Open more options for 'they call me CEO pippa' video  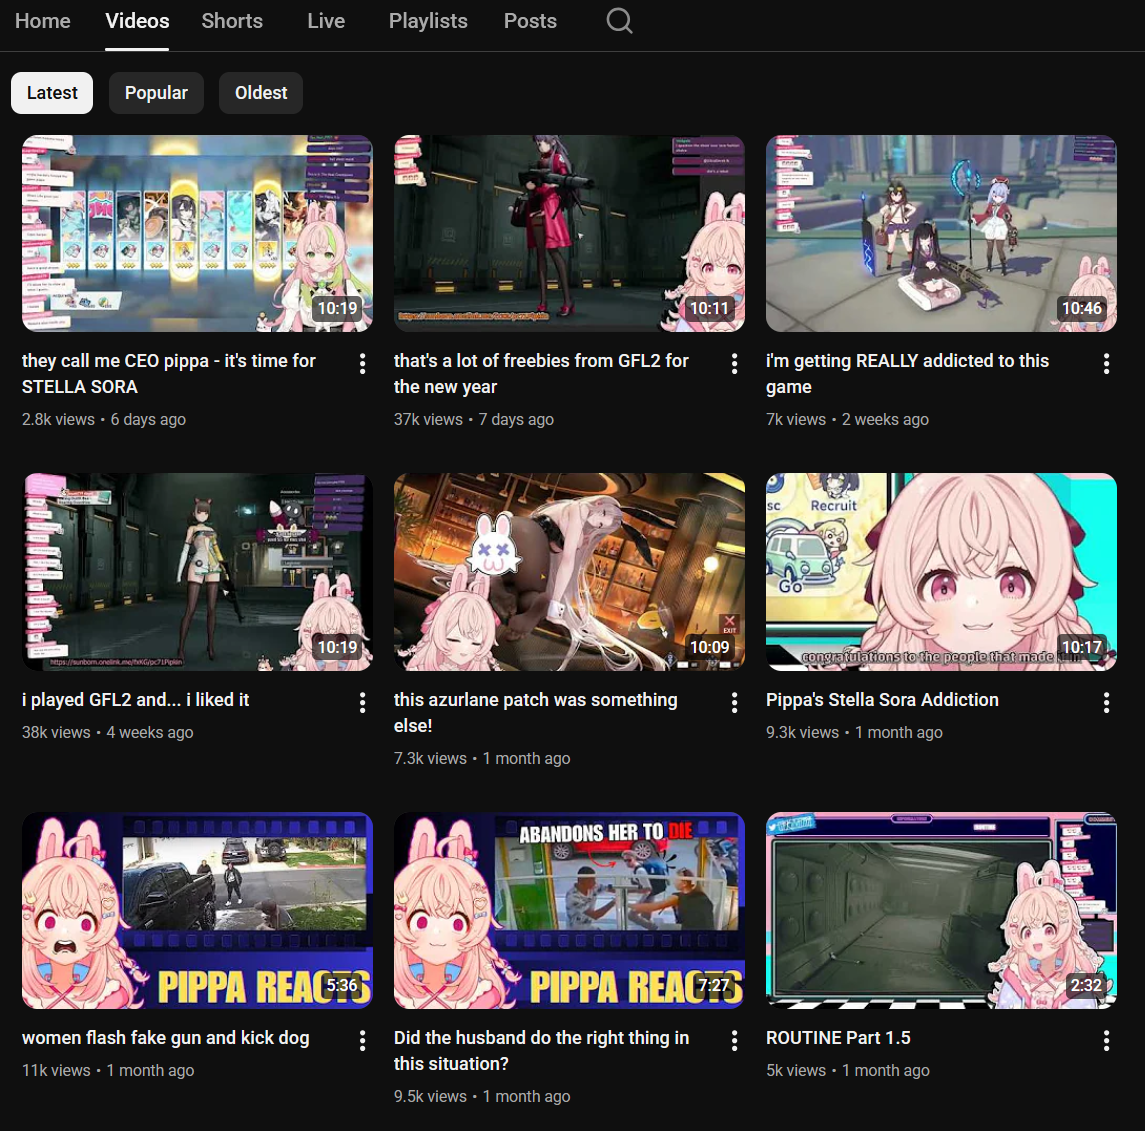pos(362,364)
